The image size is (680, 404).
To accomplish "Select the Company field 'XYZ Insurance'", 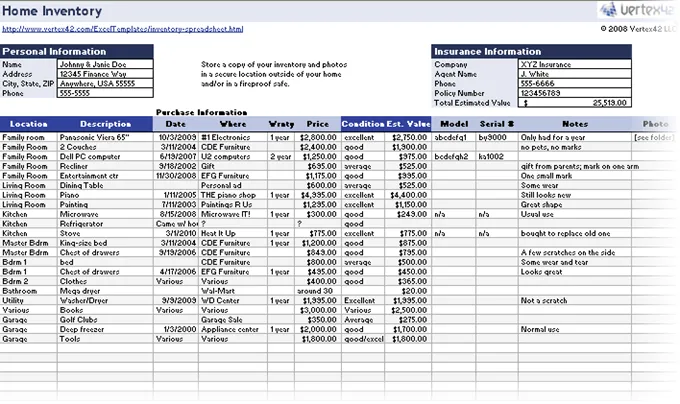I will tap(575, 64).
